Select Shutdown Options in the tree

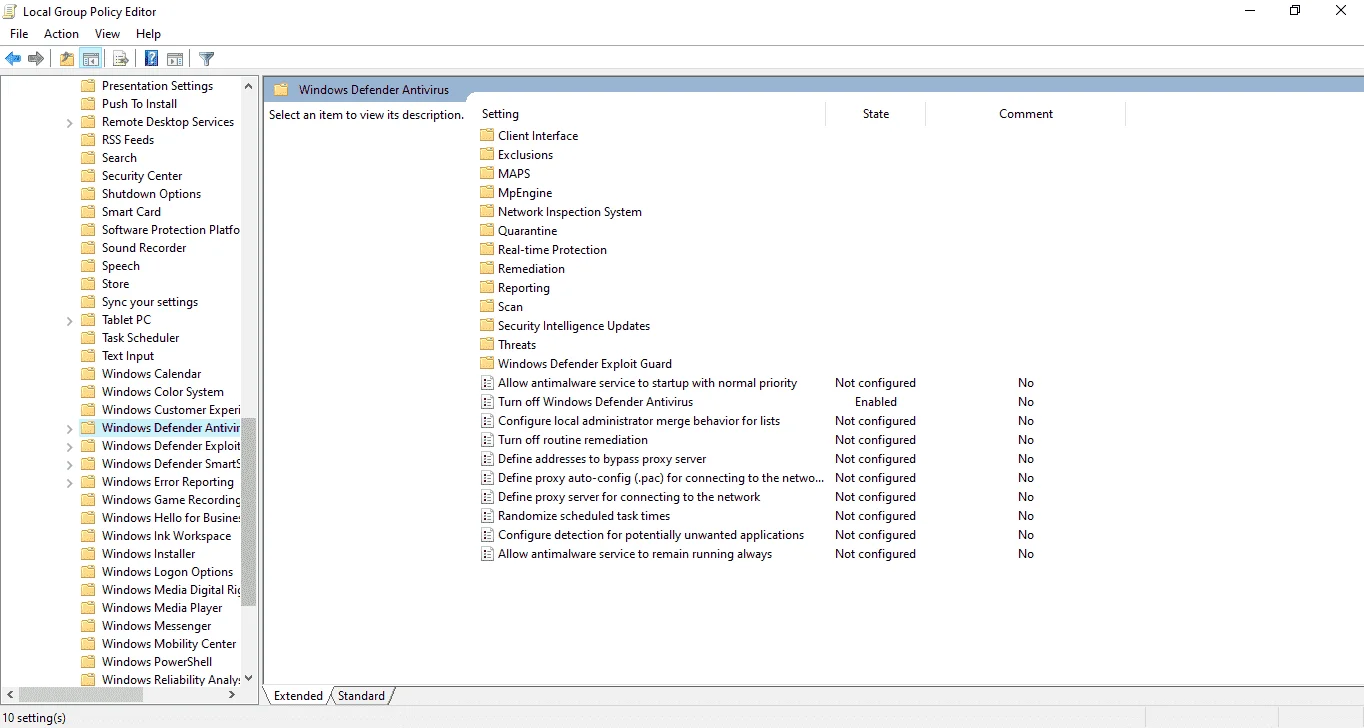pyautogui.click(x=151, y=194)
